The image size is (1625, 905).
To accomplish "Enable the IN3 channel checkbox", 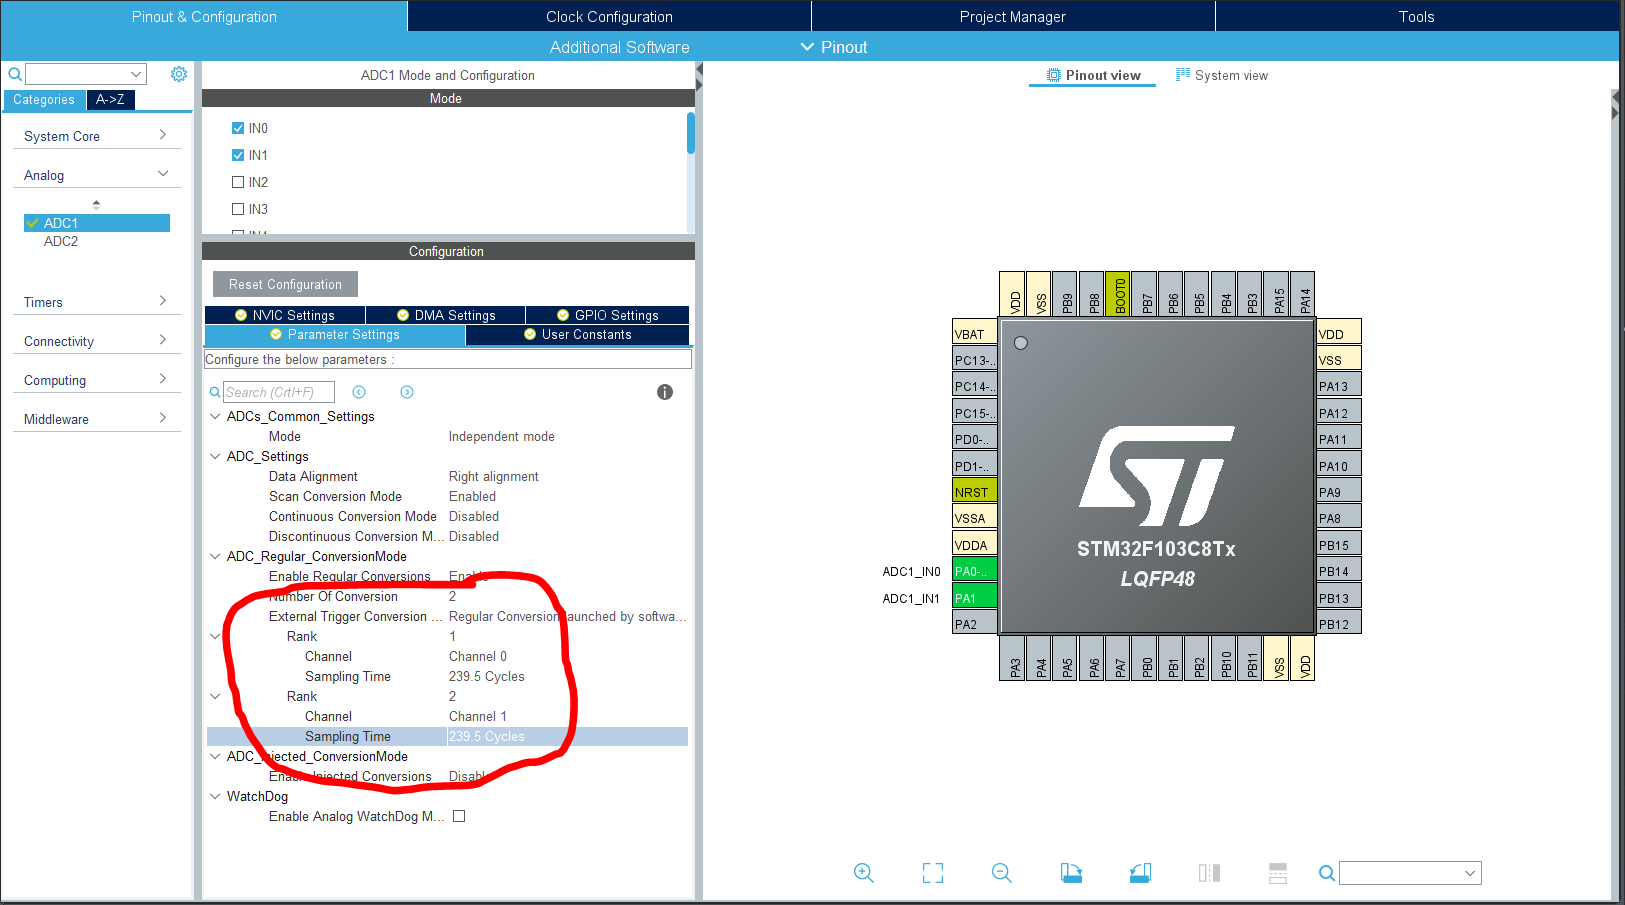I will [x=238, y=209].
